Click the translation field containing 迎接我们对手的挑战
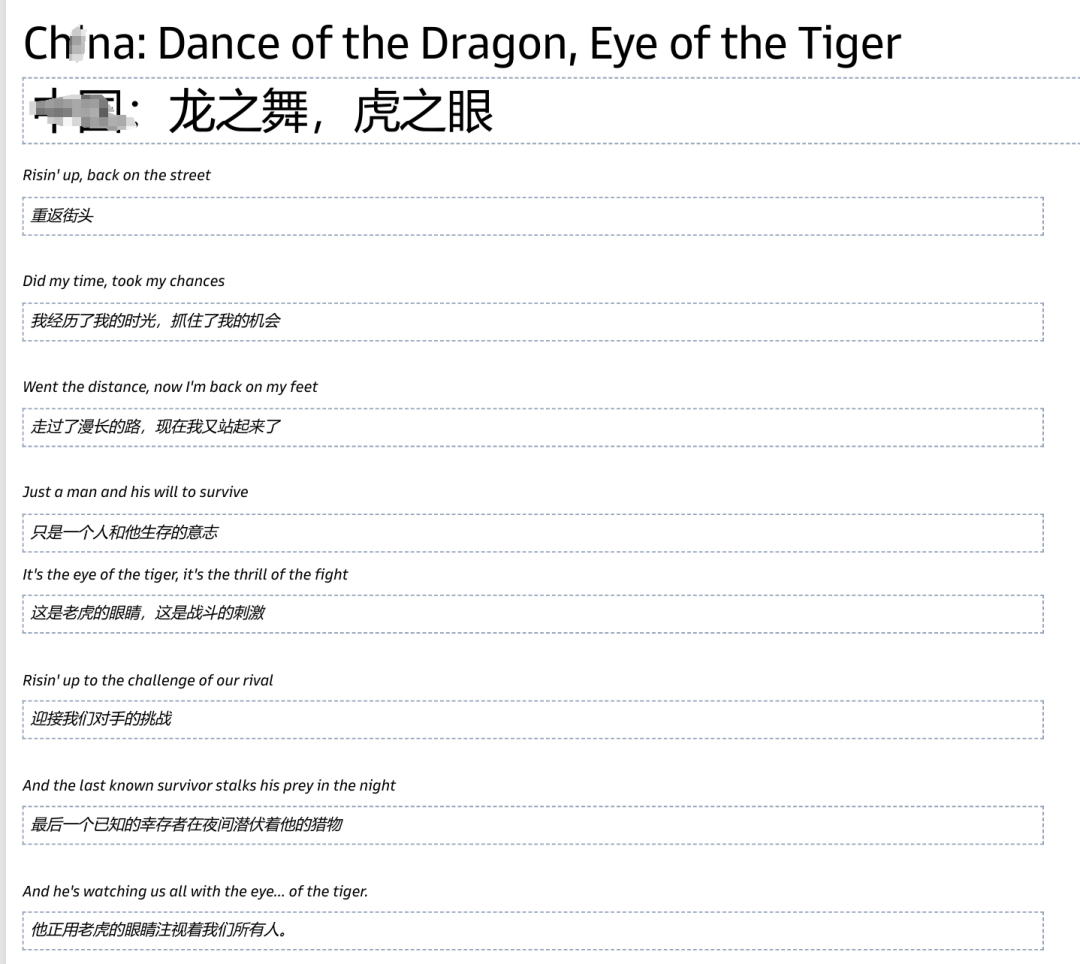This screenshot has height=964, width=1080. point(532,719)
